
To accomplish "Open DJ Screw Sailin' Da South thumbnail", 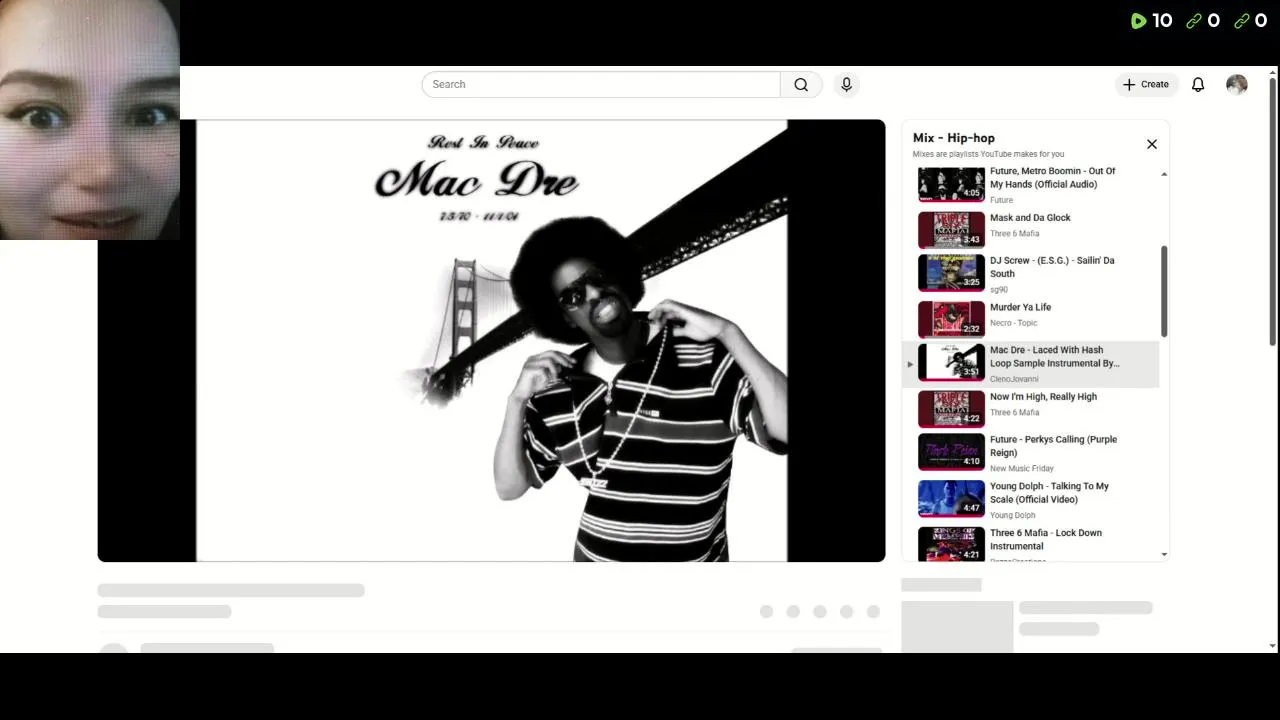I will tap(951, 273).
